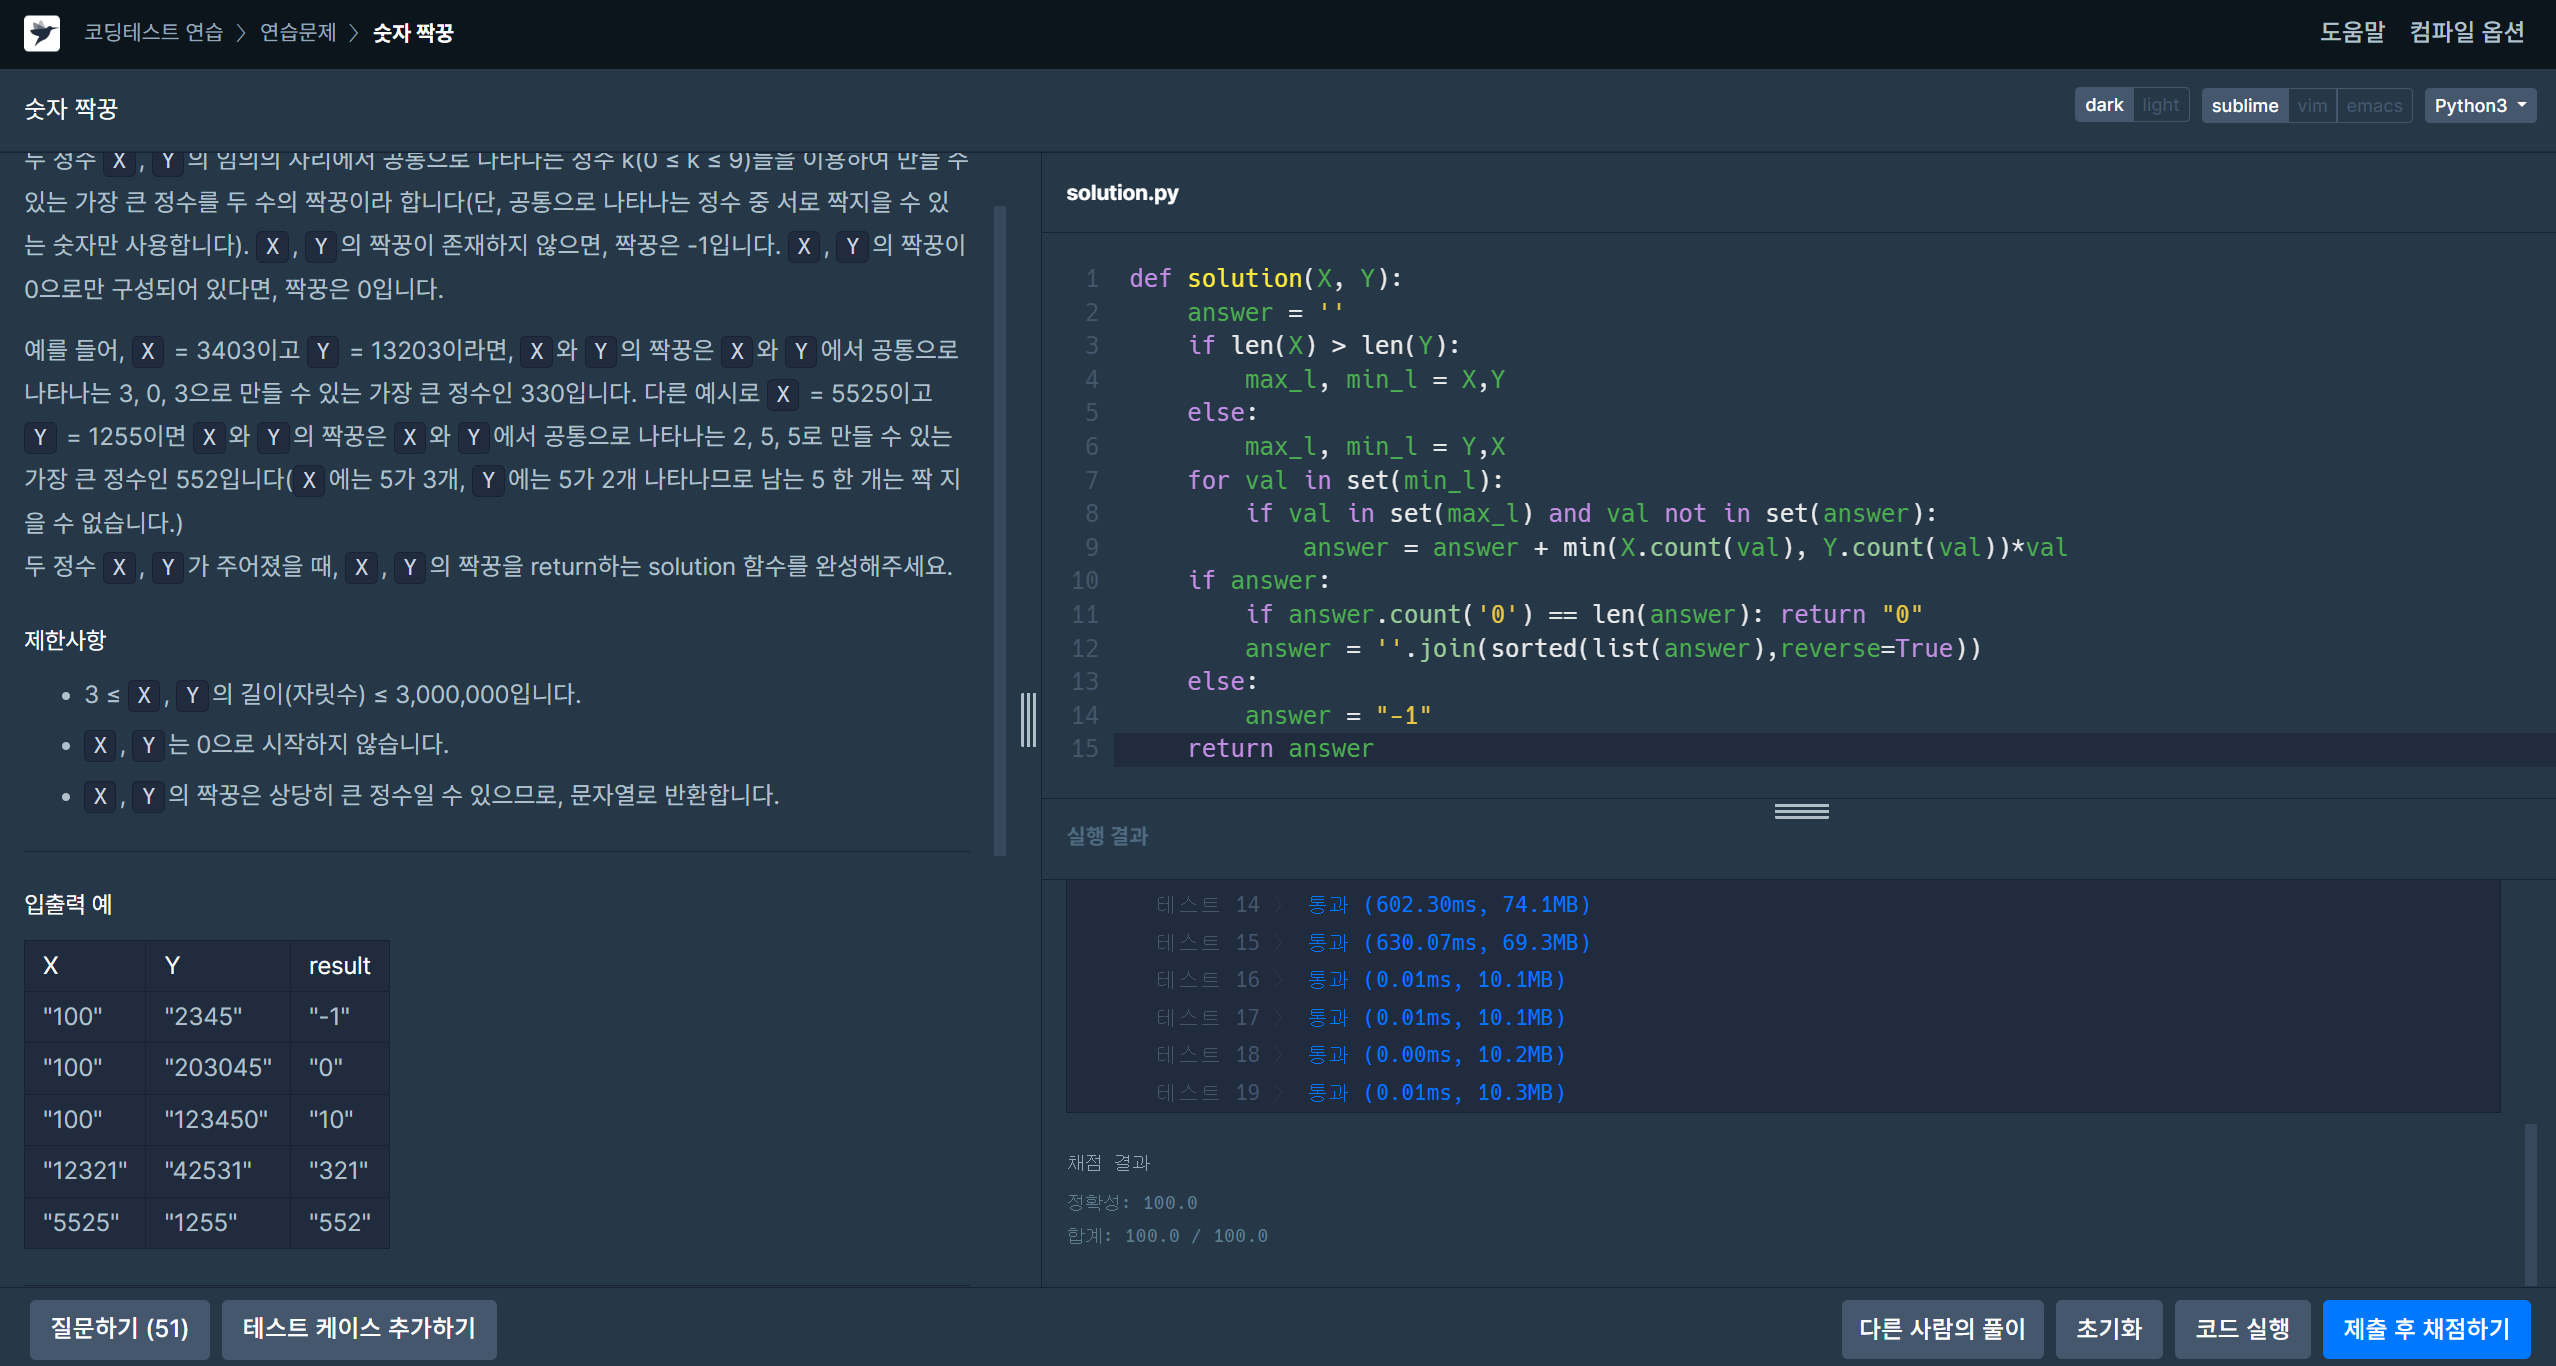This screenshot has height=1366, width=2556.
Task: Go to 코딩테스트 연습 breadcrumb link
Action: [x=153, y=33]
